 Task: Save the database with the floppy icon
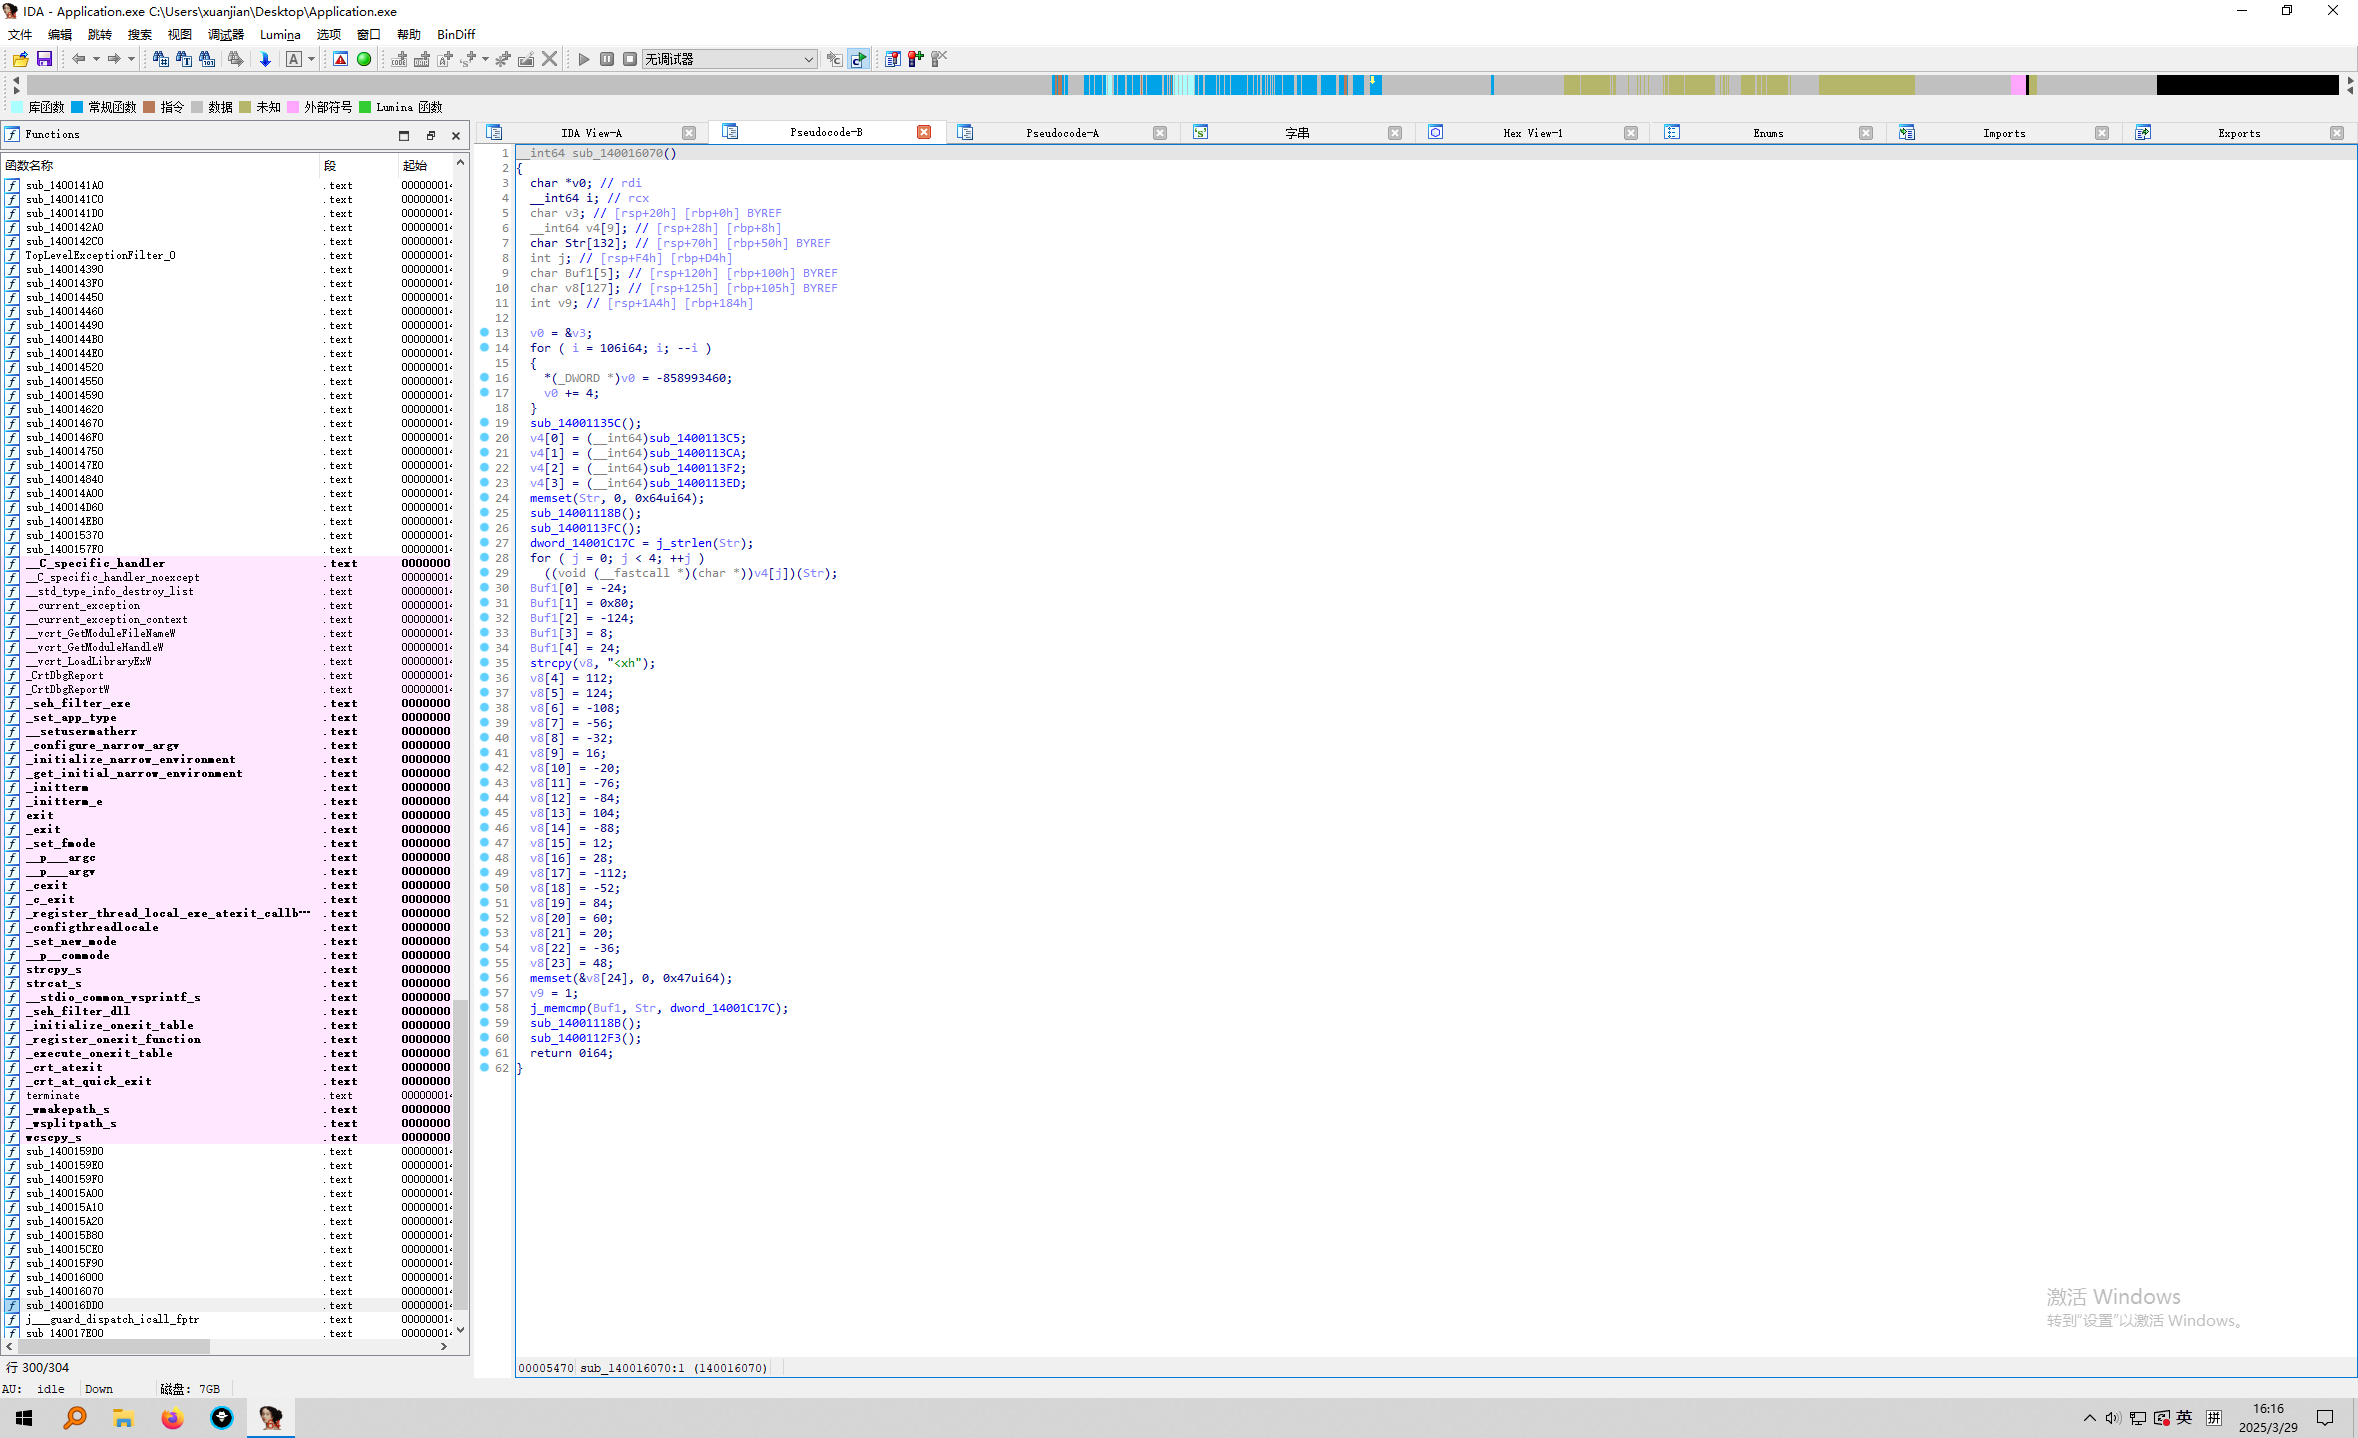(44, 59)
